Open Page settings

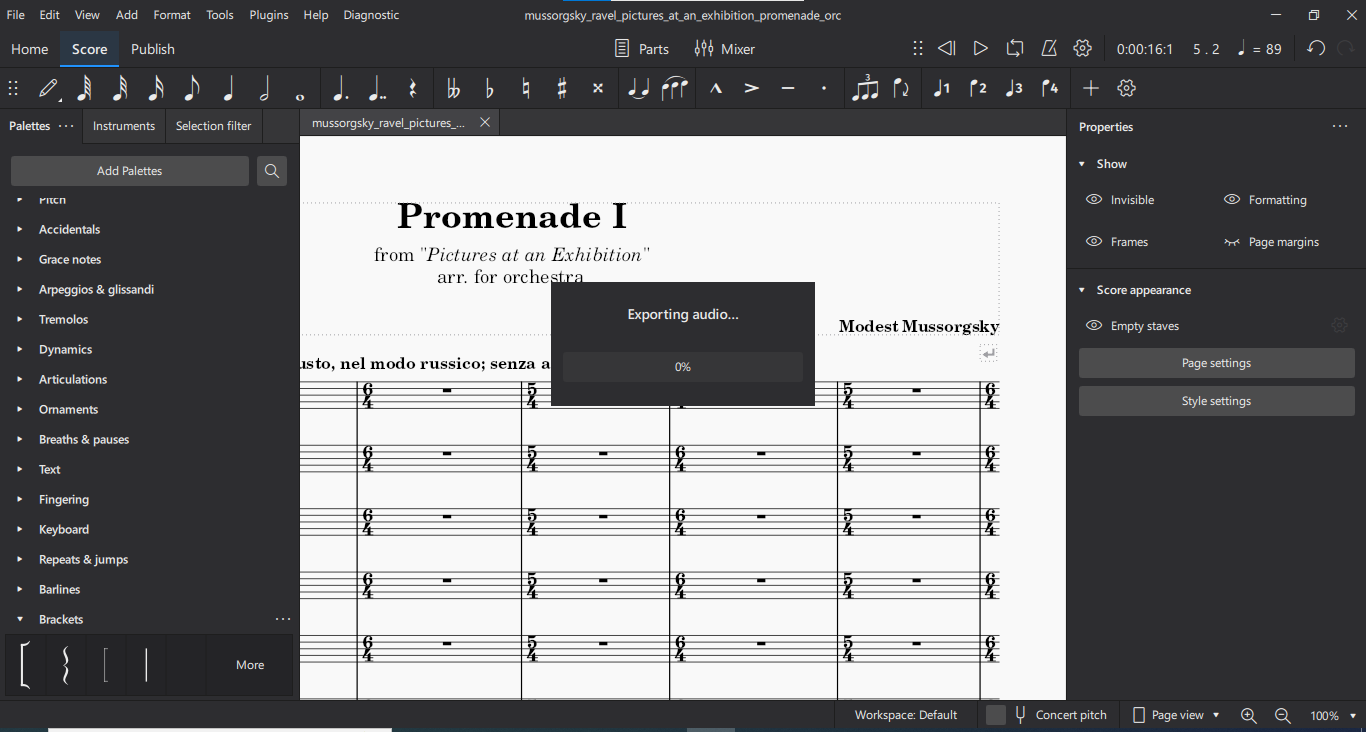(1216, 362)
